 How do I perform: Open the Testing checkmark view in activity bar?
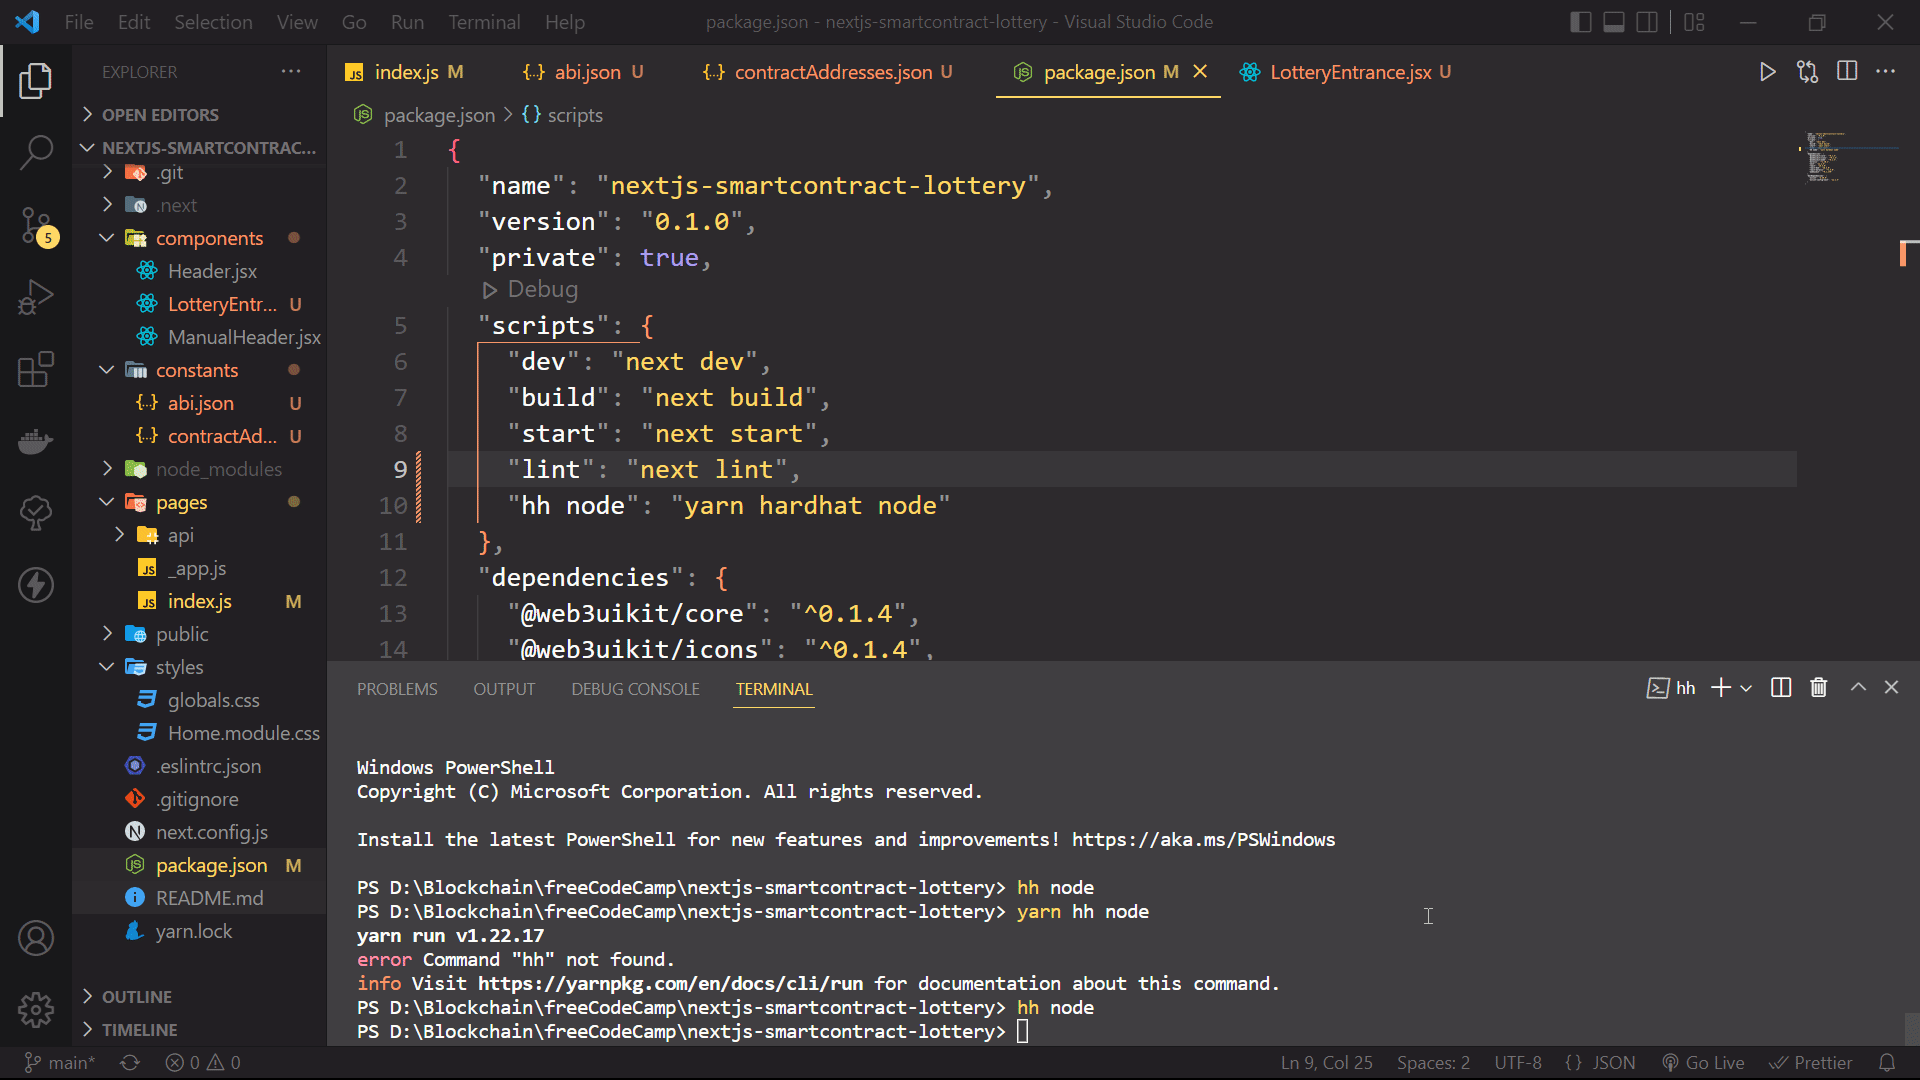pyautogui.click(x=36, y=513)
